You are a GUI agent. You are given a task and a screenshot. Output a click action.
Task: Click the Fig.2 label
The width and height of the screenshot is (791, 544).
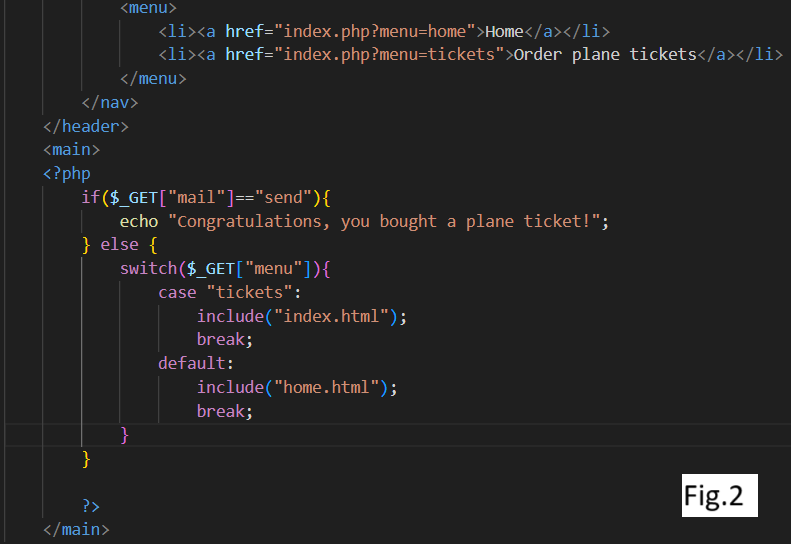click(x=719, y=496)
